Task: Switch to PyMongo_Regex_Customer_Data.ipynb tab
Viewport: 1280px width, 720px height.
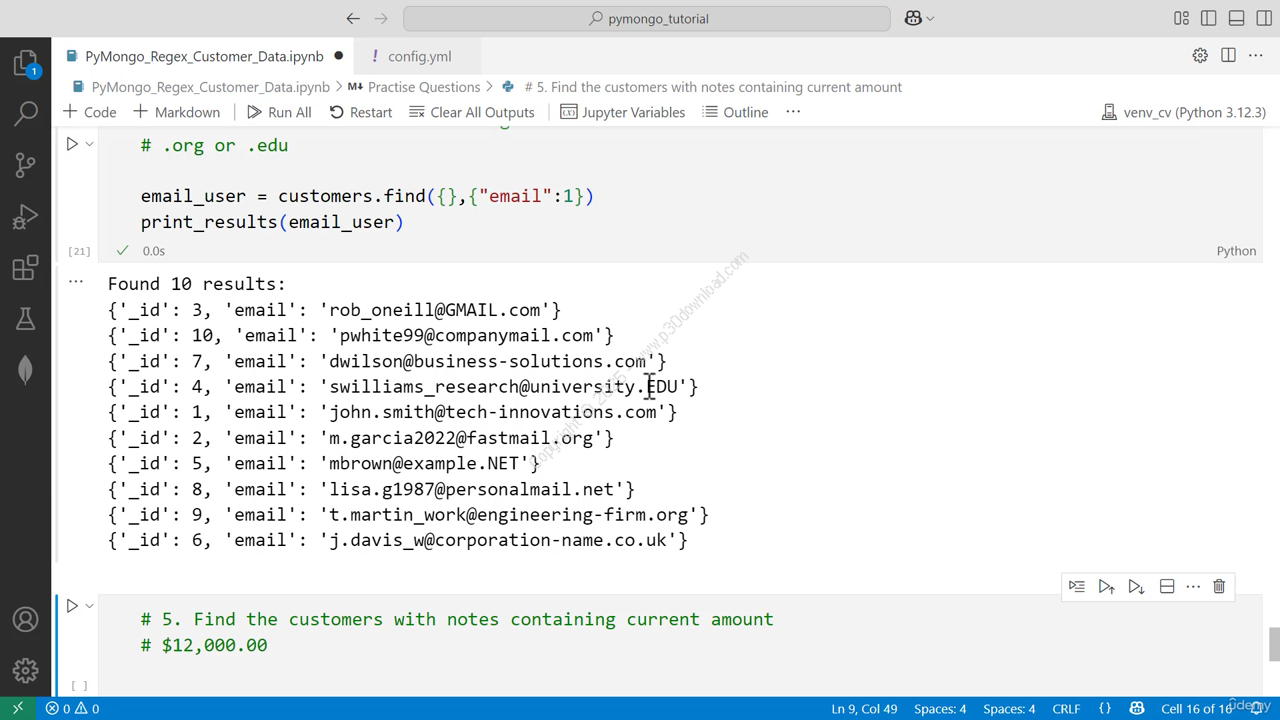Action: [204, 56]
